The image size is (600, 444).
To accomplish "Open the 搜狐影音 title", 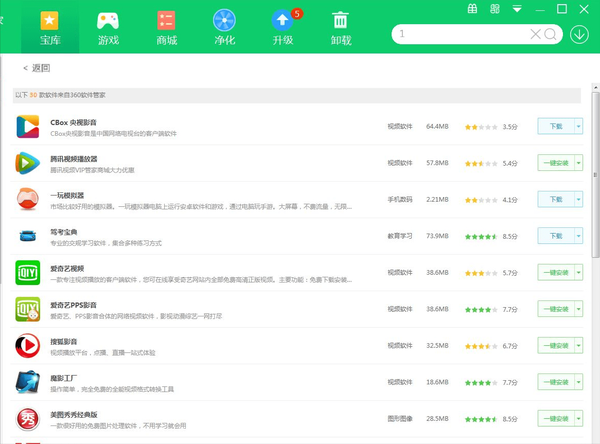I will pyautogui.click(x=64, y=341).
